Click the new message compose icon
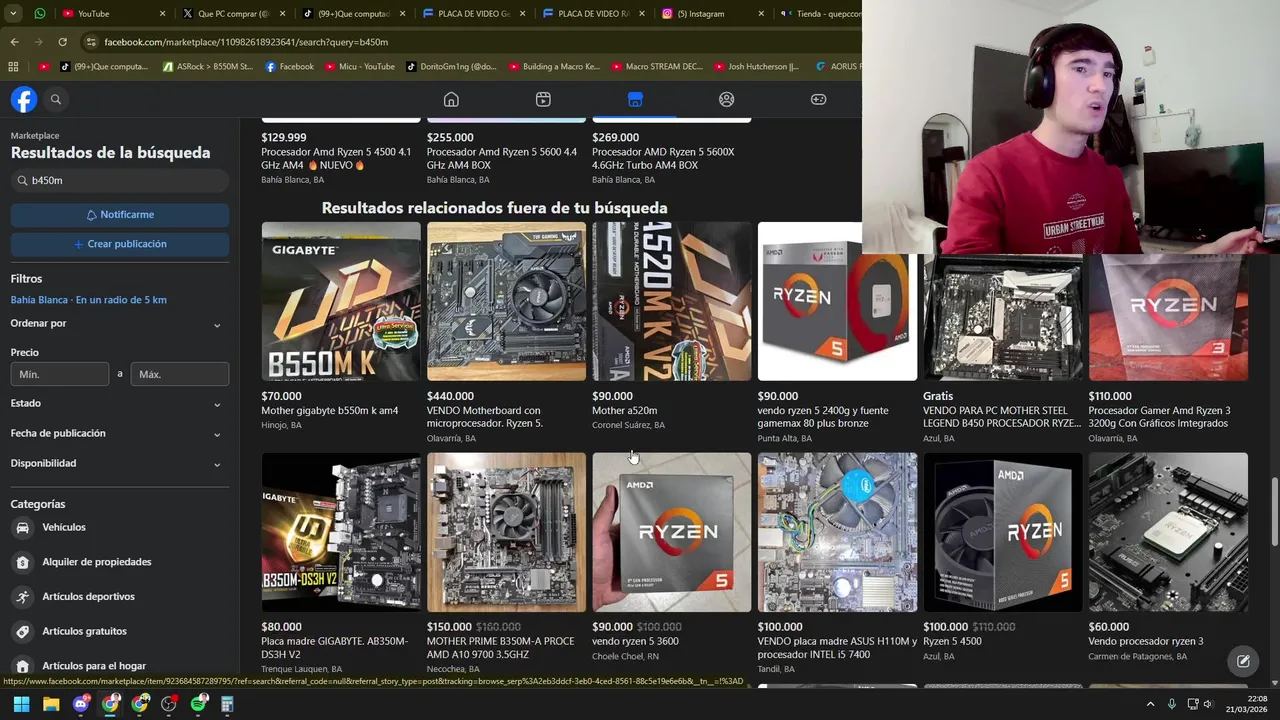Image resolution: width=1280 pixels, height=720 pixels. 1243,661
